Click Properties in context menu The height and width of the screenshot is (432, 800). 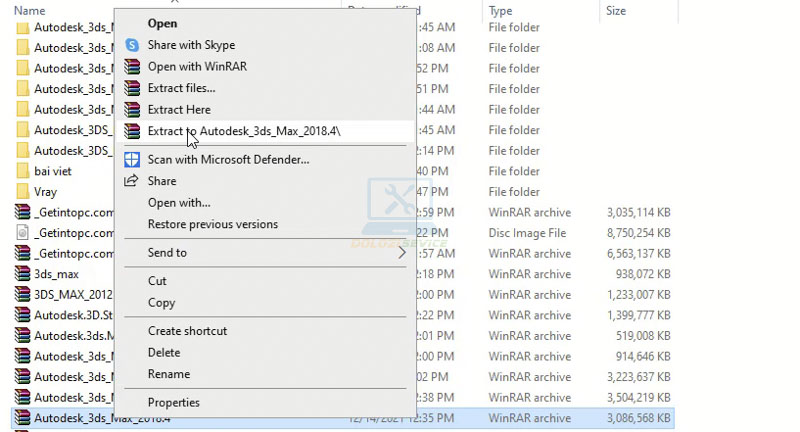[x=173, y=402]
